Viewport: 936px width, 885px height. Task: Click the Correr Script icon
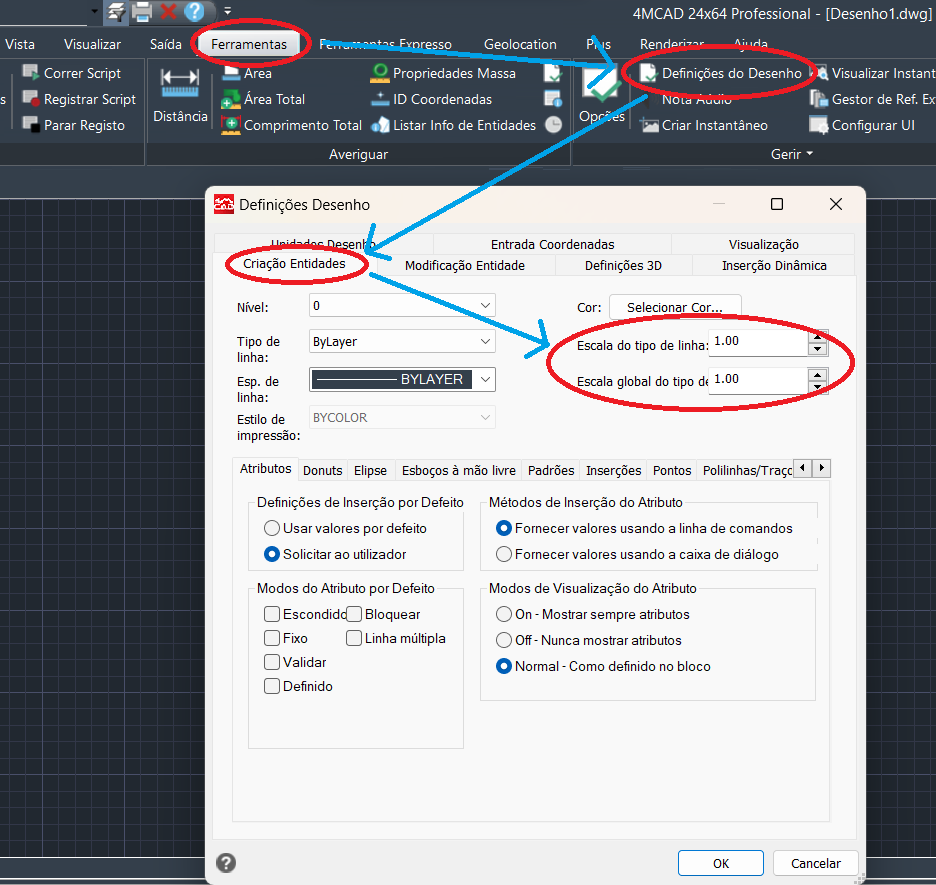pyautogui.click(x=30, y=73)
